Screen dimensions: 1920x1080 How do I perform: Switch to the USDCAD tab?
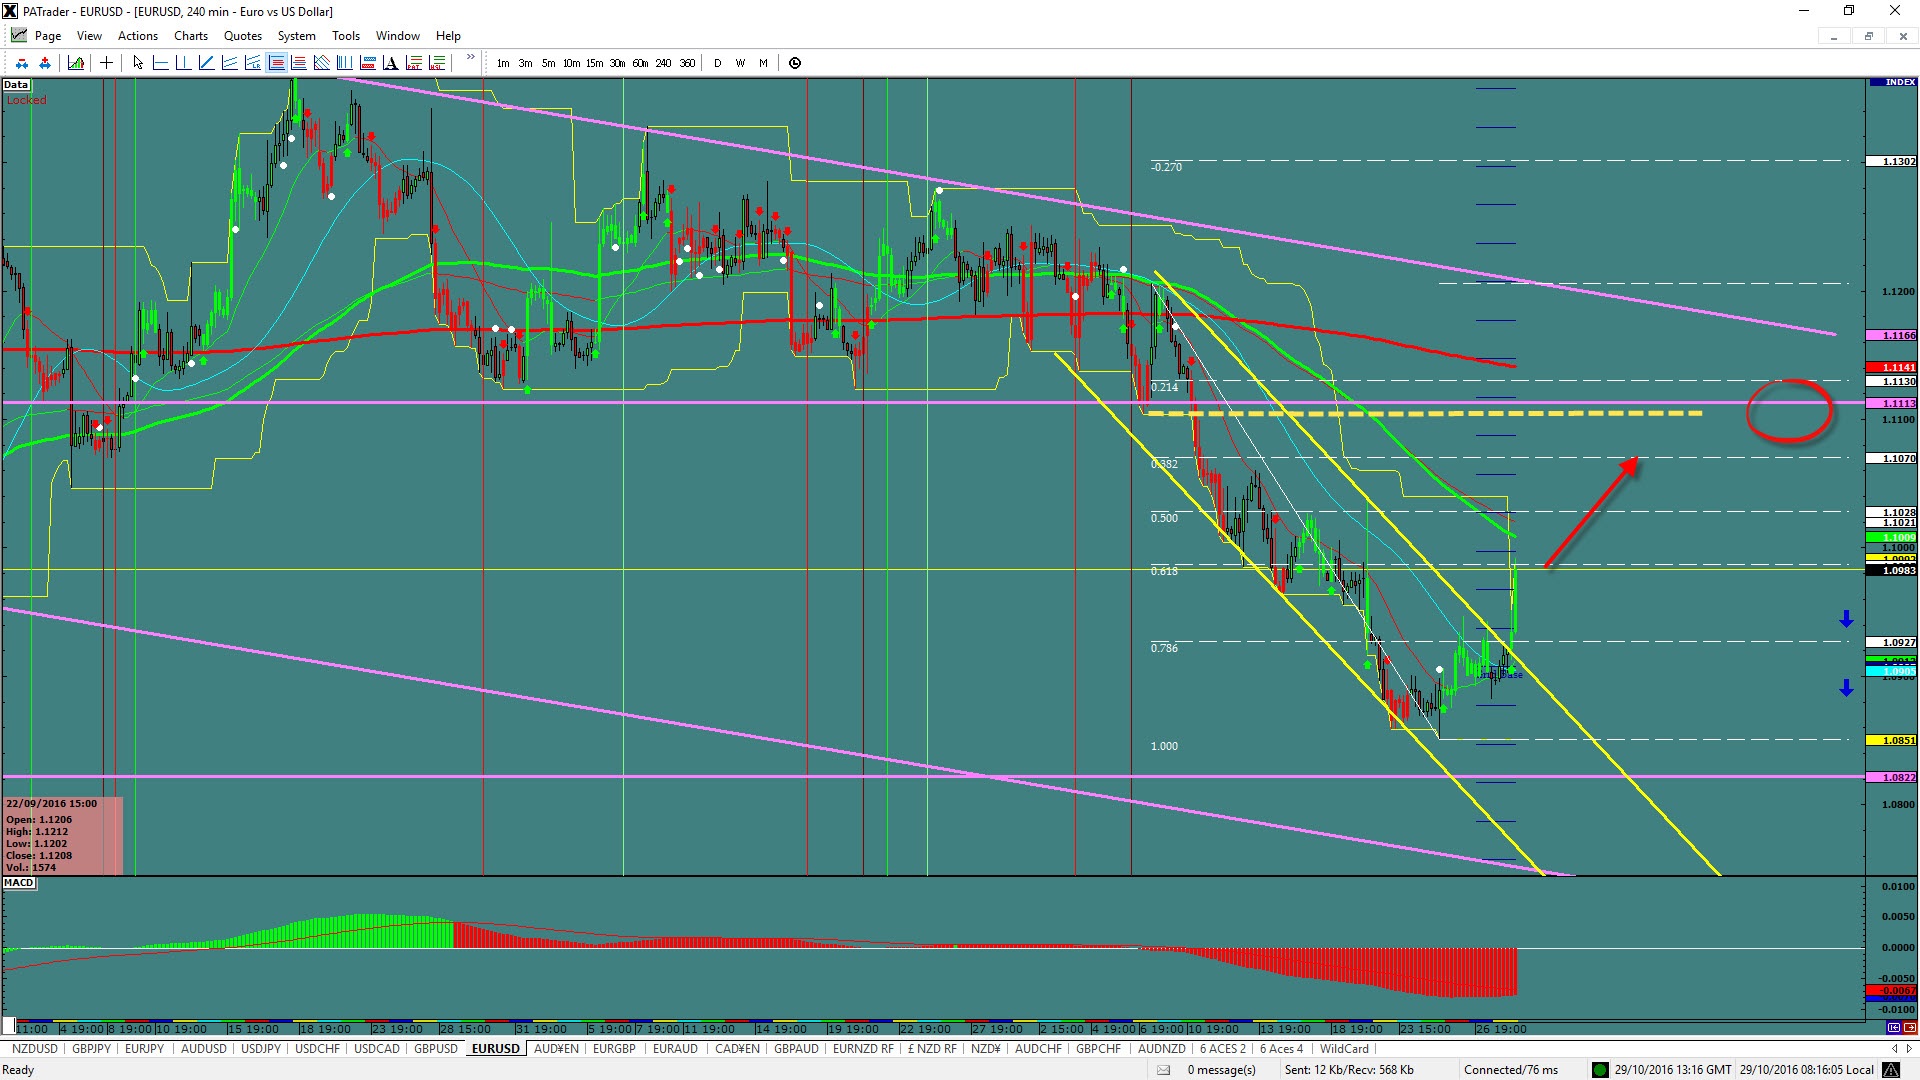coord(377,1048)
